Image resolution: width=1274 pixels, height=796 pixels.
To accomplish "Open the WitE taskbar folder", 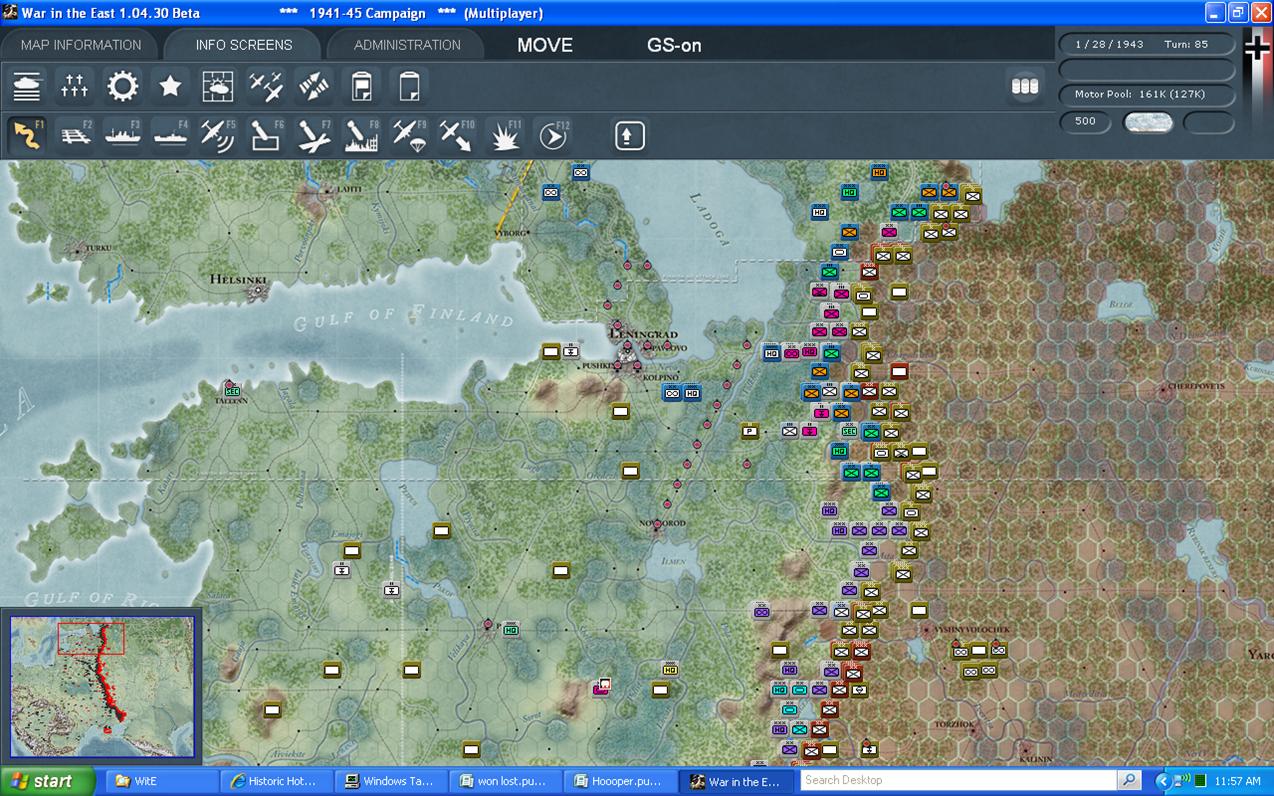I will click(x=161, y=781).
